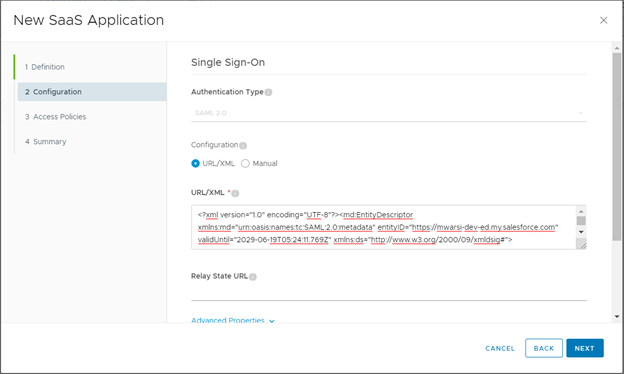
Task: Click the textarea resize grip handle
Action: 583,246
